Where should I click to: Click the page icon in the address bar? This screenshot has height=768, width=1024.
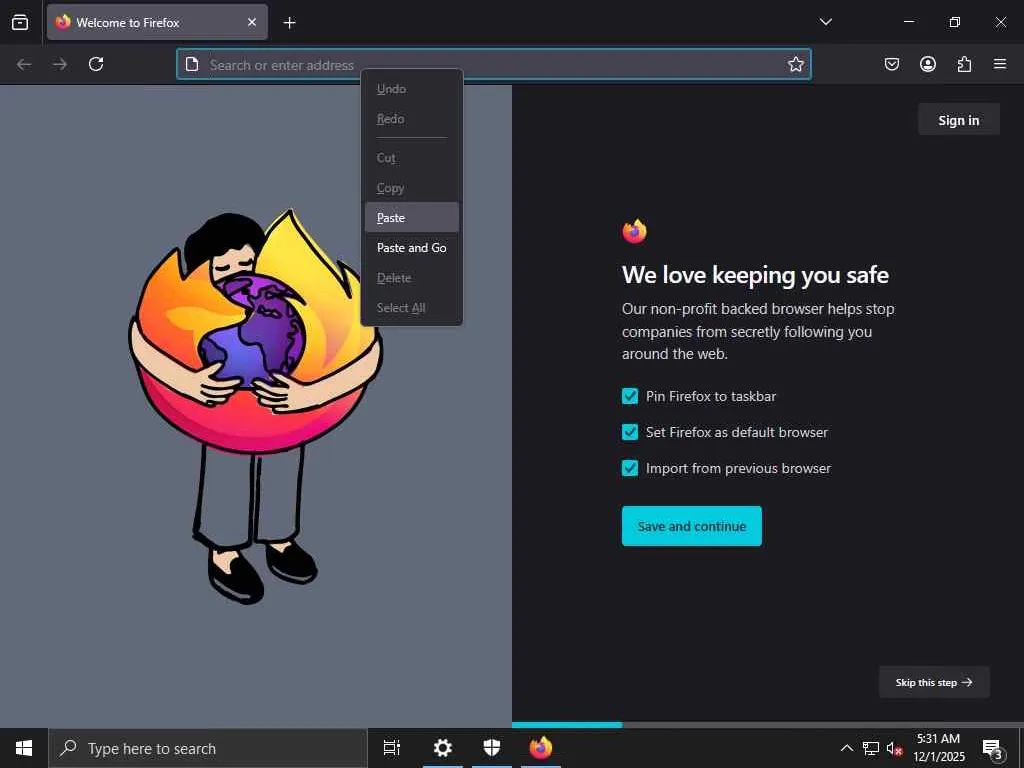tap(192, 64)
